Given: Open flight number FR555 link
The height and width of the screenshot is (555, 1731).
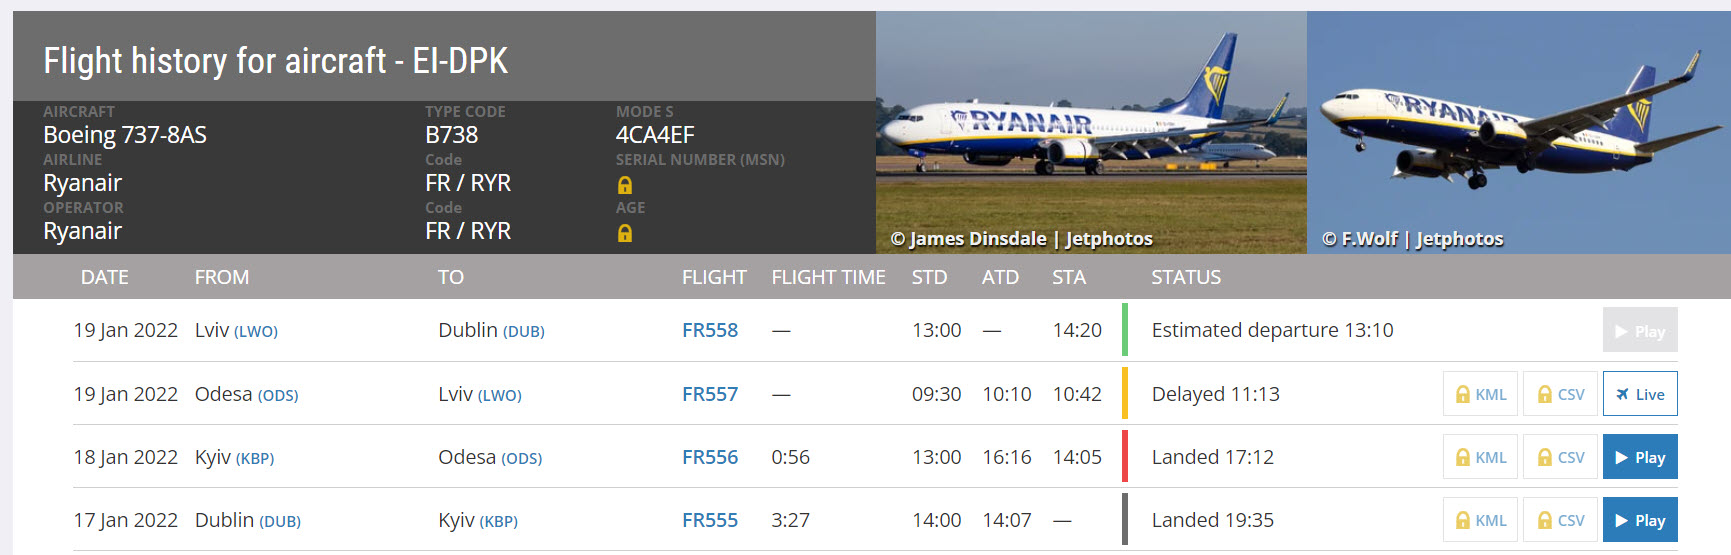Looking at the screenshot, I should tap(709, 520).
